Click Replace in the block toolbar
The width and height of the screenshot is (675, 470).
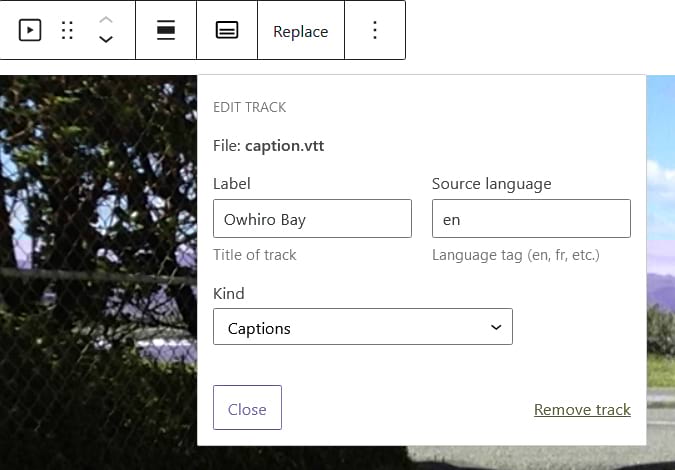(300, 31)
